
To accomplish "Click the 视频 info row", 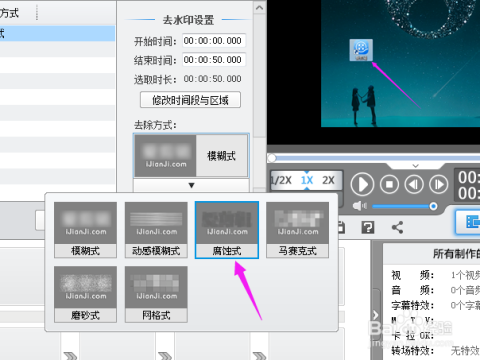I will coord(435,275).
